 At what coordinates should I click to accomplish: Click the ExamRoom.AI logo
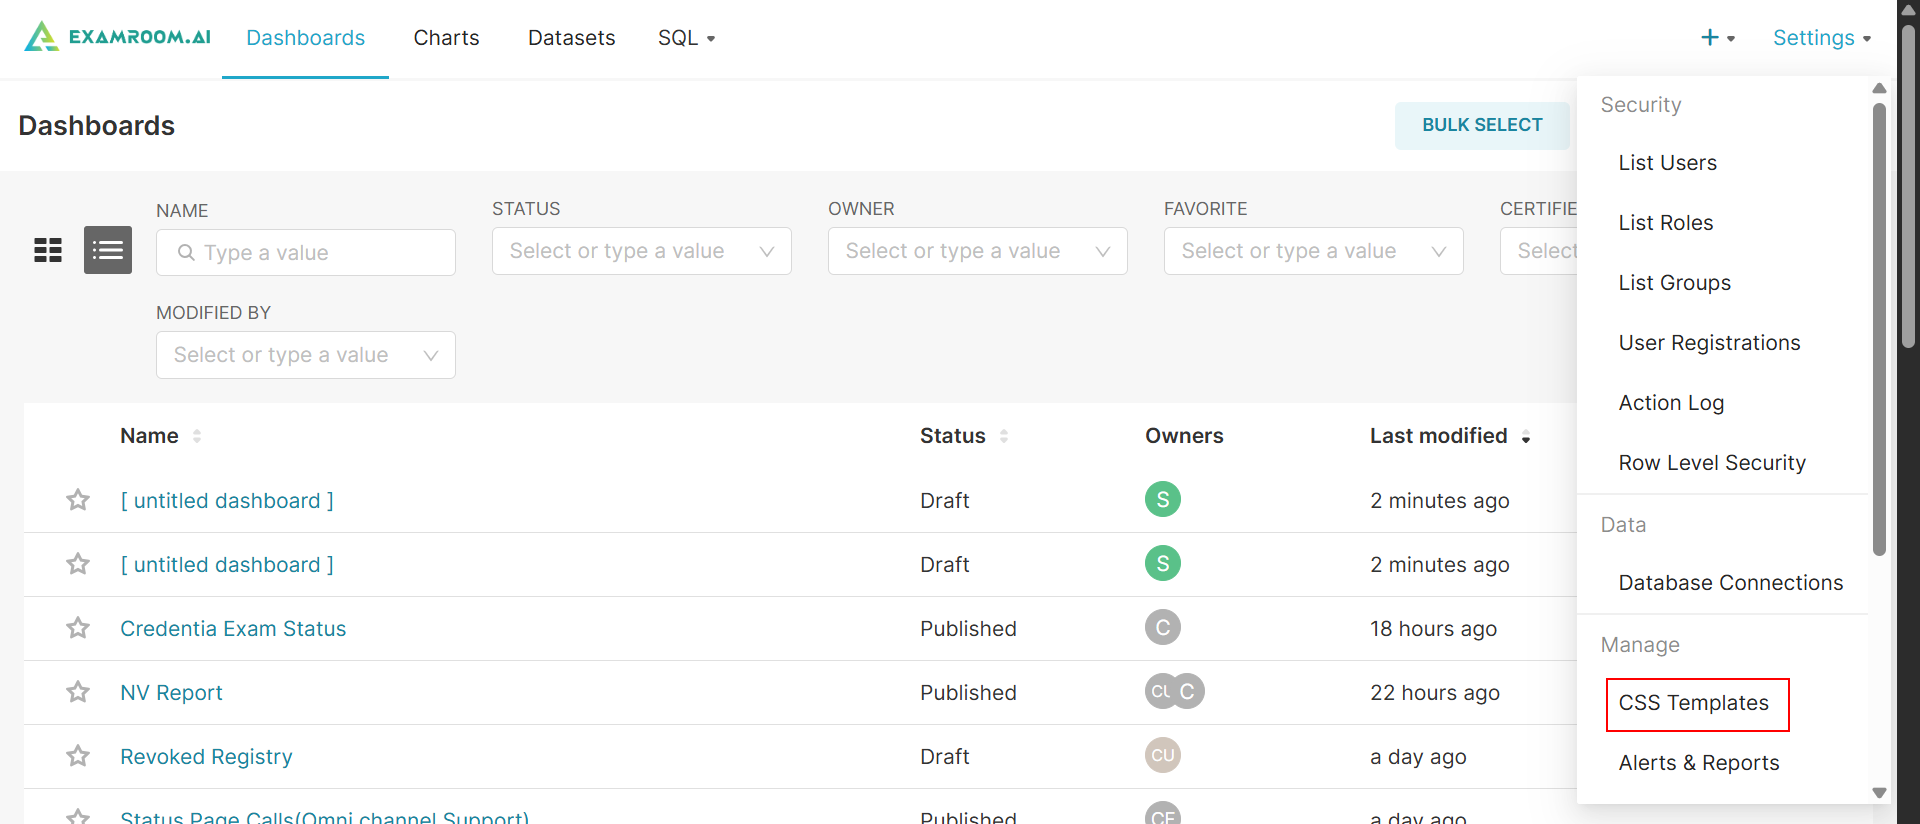(117, 37)
